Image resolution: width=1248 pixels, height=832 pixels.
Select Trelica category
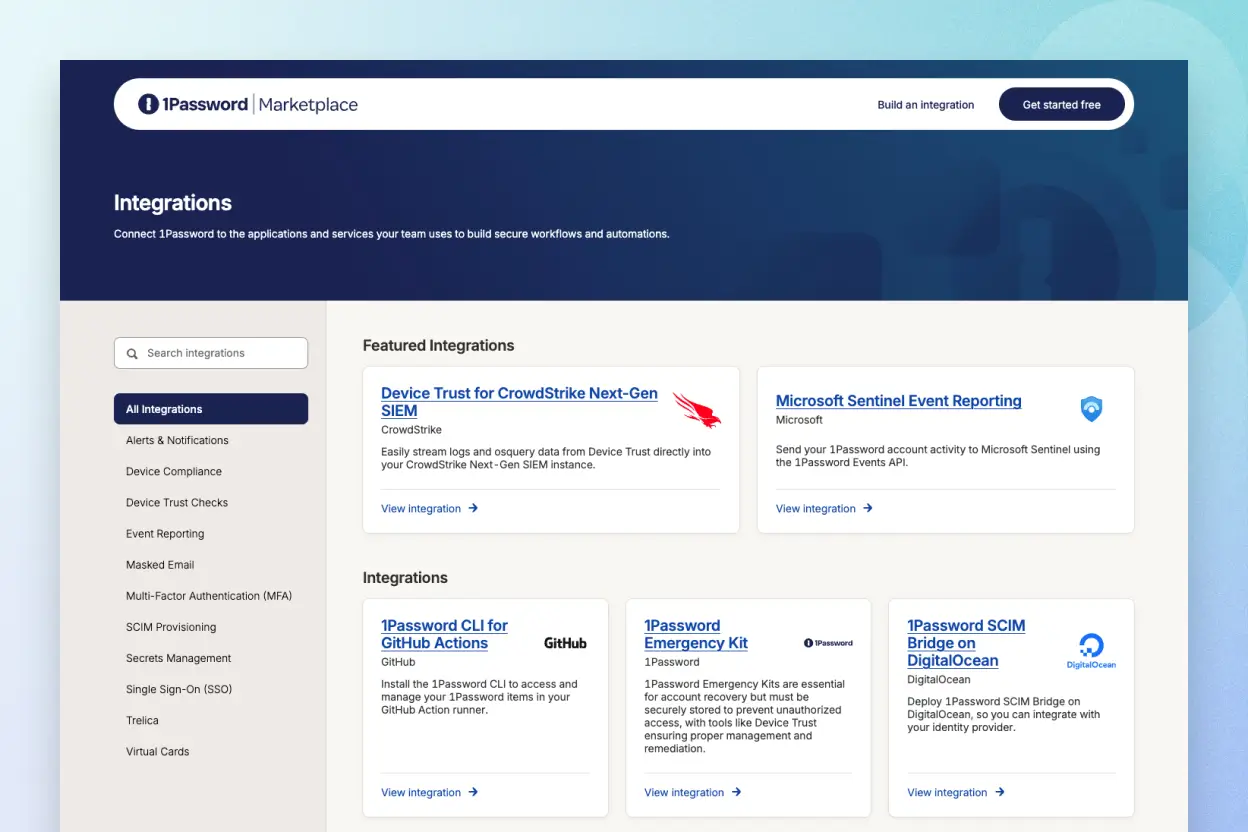tap(211, 720)
